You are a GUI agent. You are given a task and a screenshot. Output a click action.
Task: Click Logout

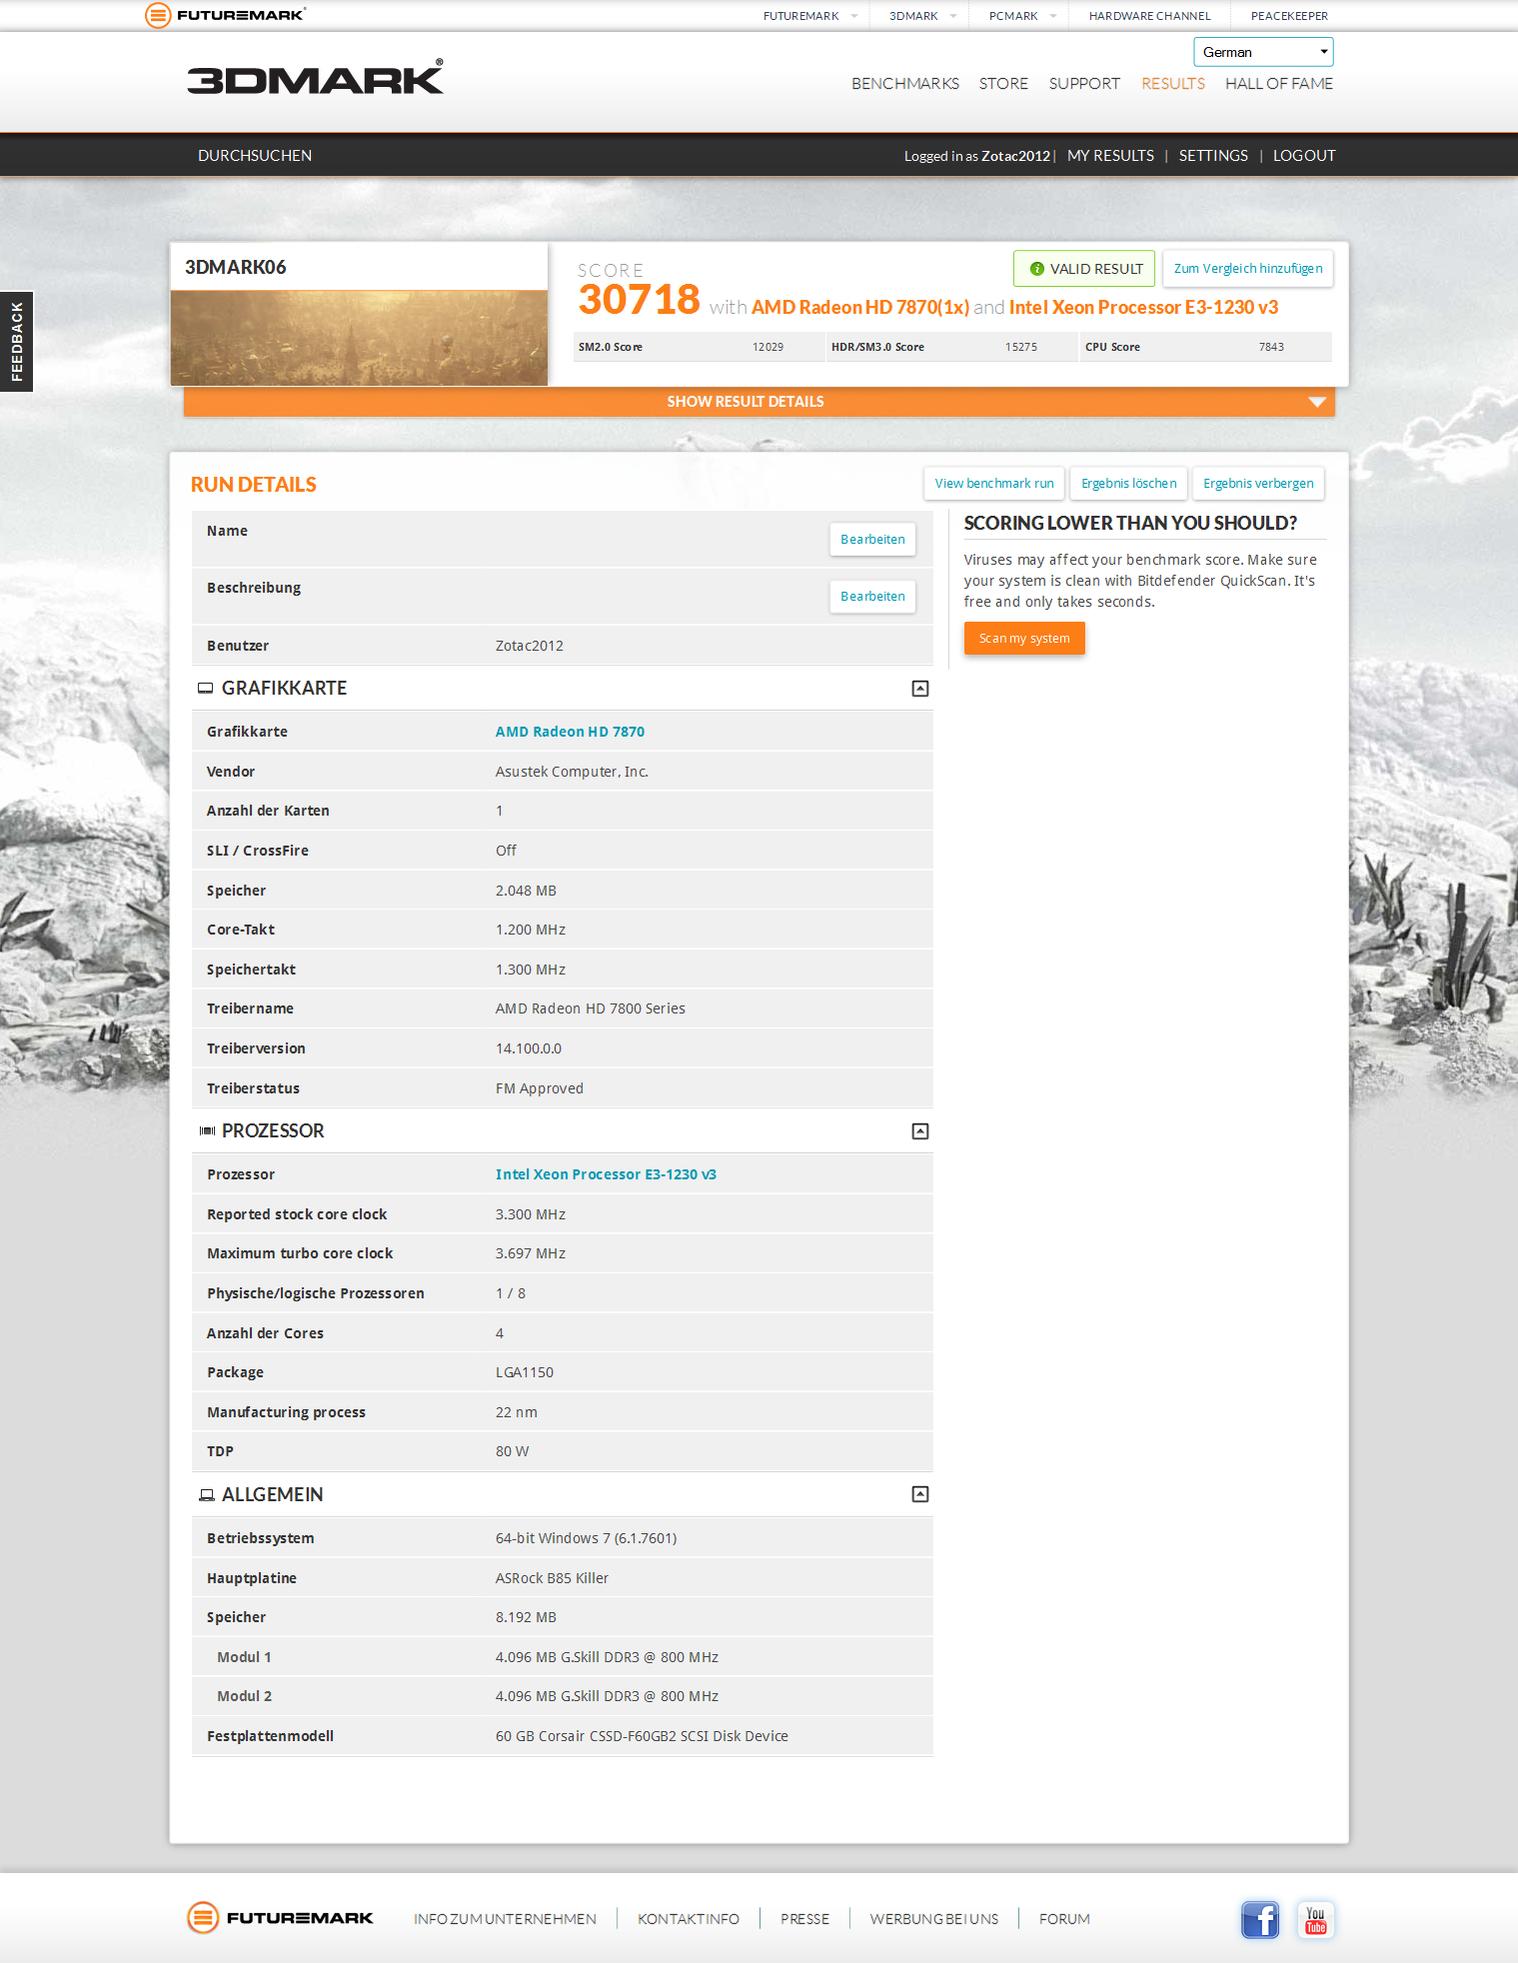pos(1304,155)
